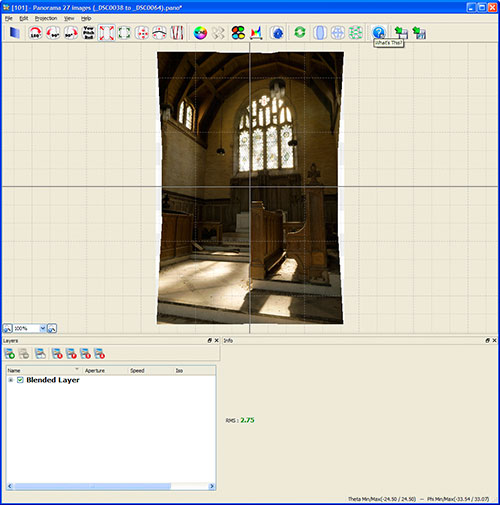Image resolution: width=500 pixels, height=505 pixels.
Task: Close the Info panel
Action: pyautogui.click(x=494, y=340)
